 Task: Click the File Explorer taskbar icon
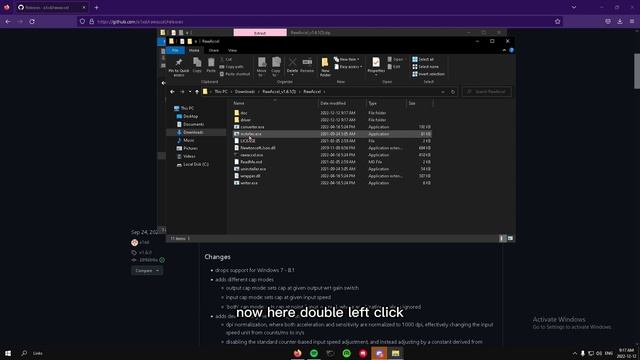pos(396,353)
